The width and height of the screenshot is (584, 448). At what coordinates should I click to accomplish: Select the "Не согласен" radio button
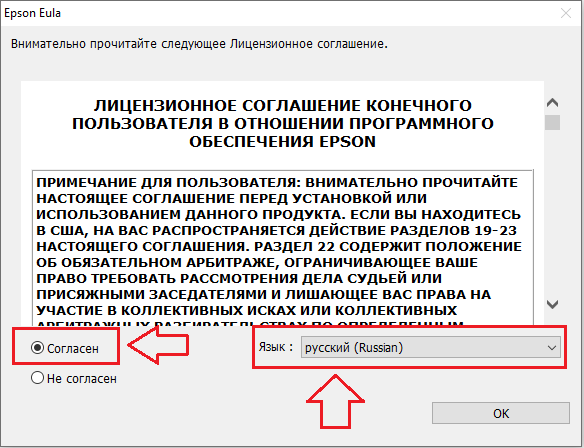tap(38, 378)
